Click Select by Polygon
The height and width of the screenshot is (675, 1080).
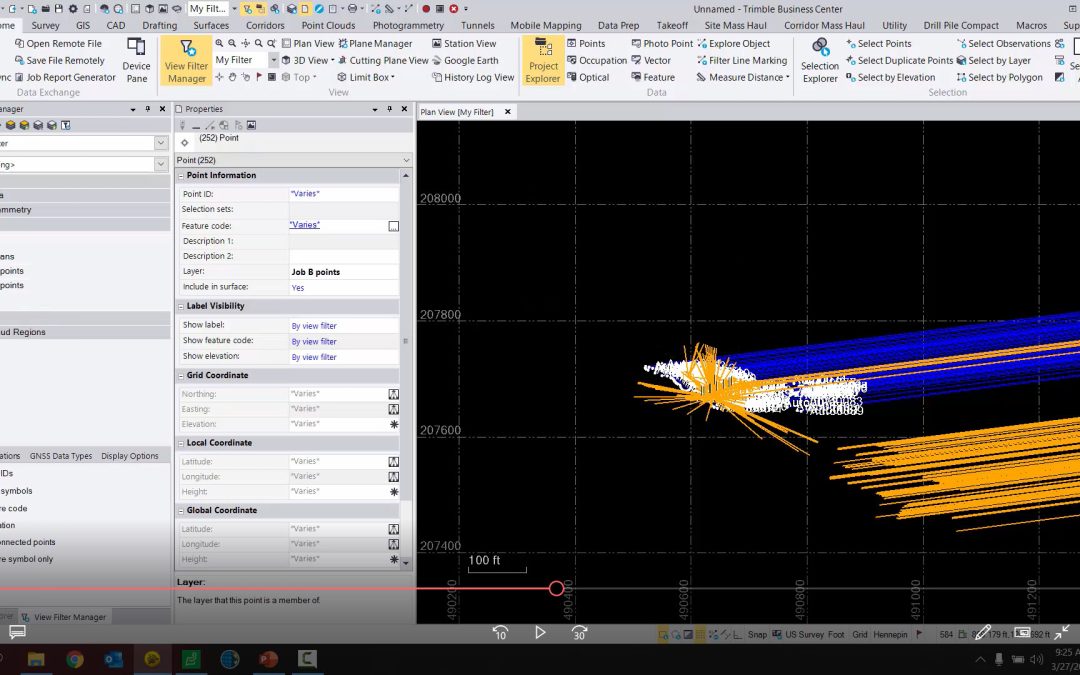pyautogui.click(x=999, y=77)
